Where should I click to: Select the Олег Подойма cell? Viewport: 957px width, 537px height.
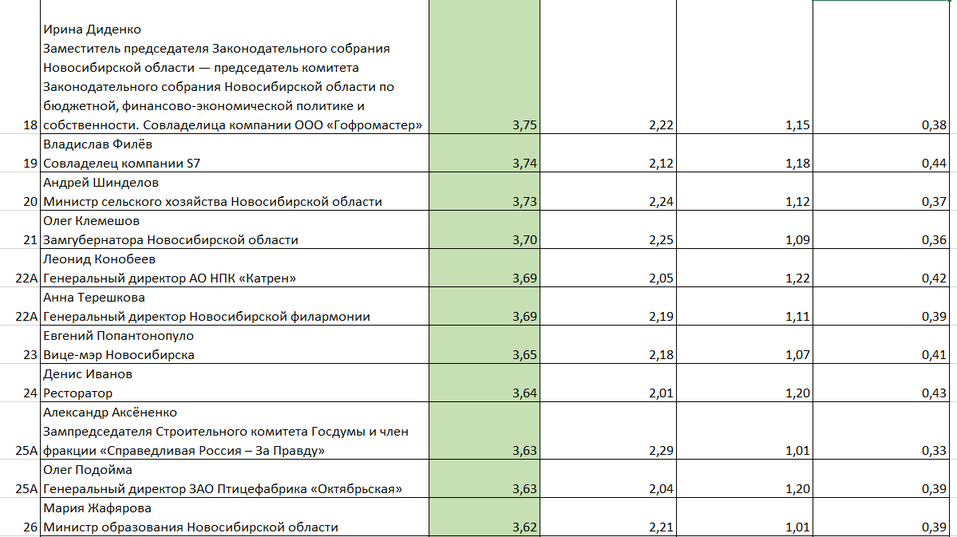coord(234,479)
